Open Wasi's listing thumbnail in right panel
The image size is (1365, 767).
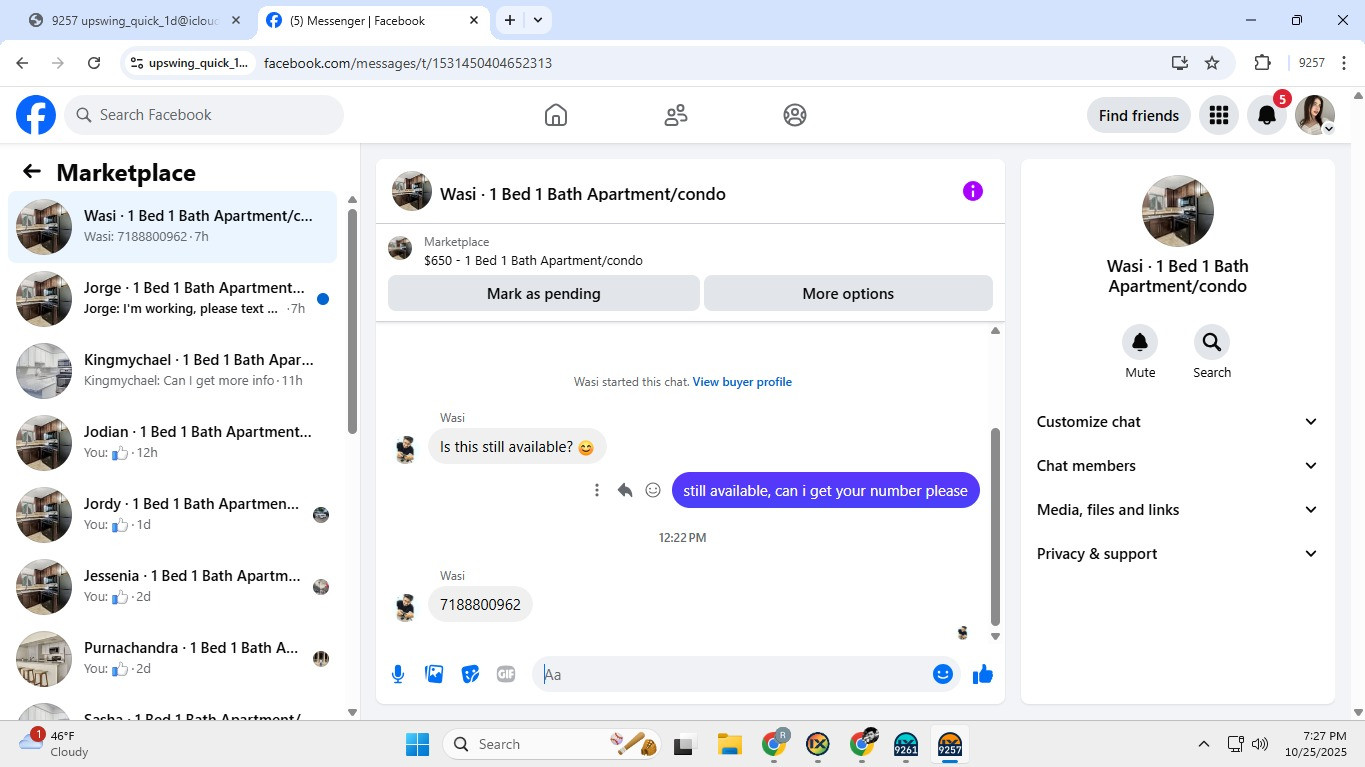1178,211
